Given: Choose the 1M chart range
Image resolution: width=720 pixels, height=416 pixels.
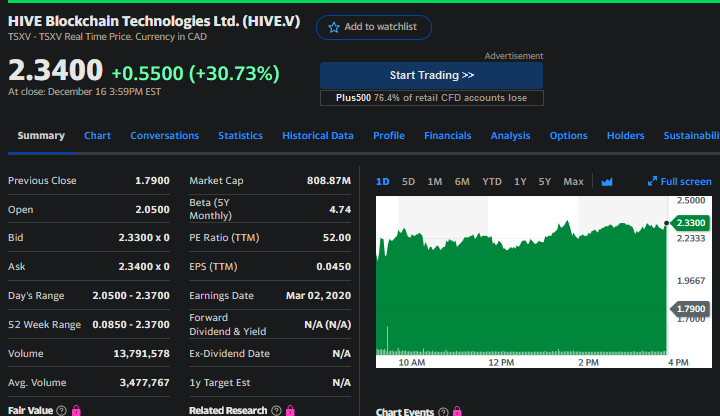Looking at the screenshot, I should click(435, 182).
